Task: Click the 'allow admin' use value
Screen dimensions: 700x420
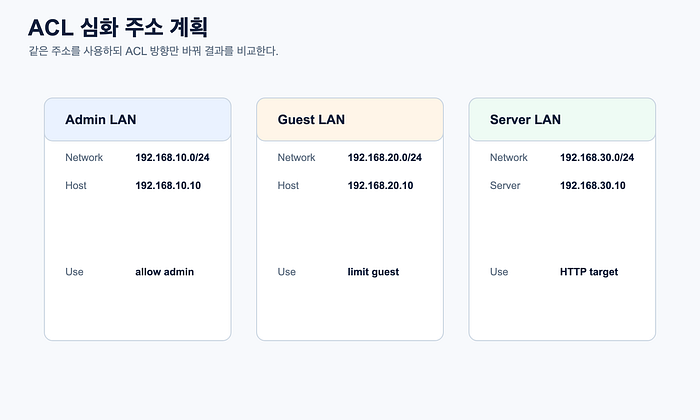Action: coord(164,272)
